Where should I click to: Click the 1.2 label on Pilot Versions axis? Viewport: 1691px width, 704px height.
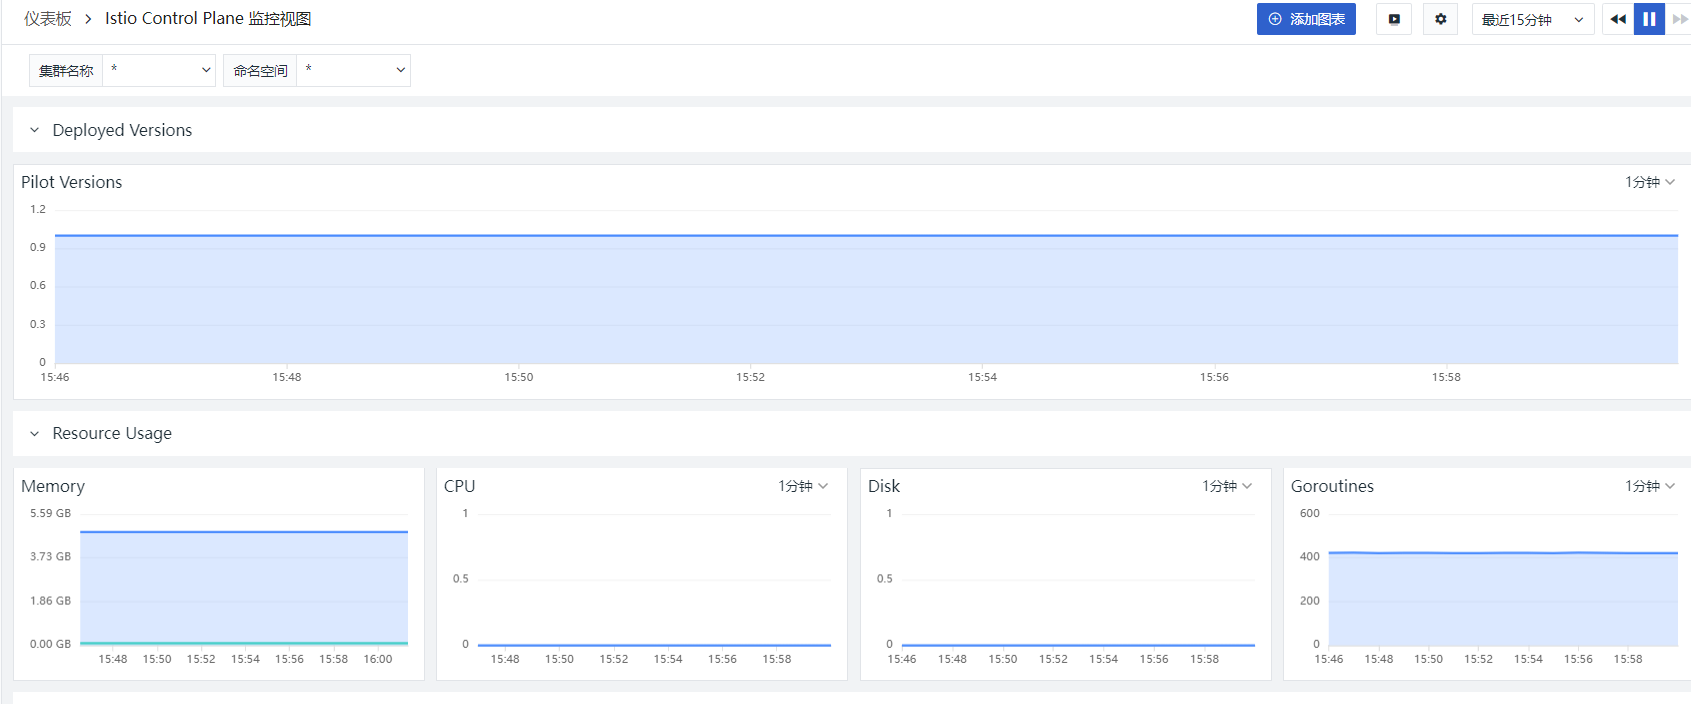(38, 209)
